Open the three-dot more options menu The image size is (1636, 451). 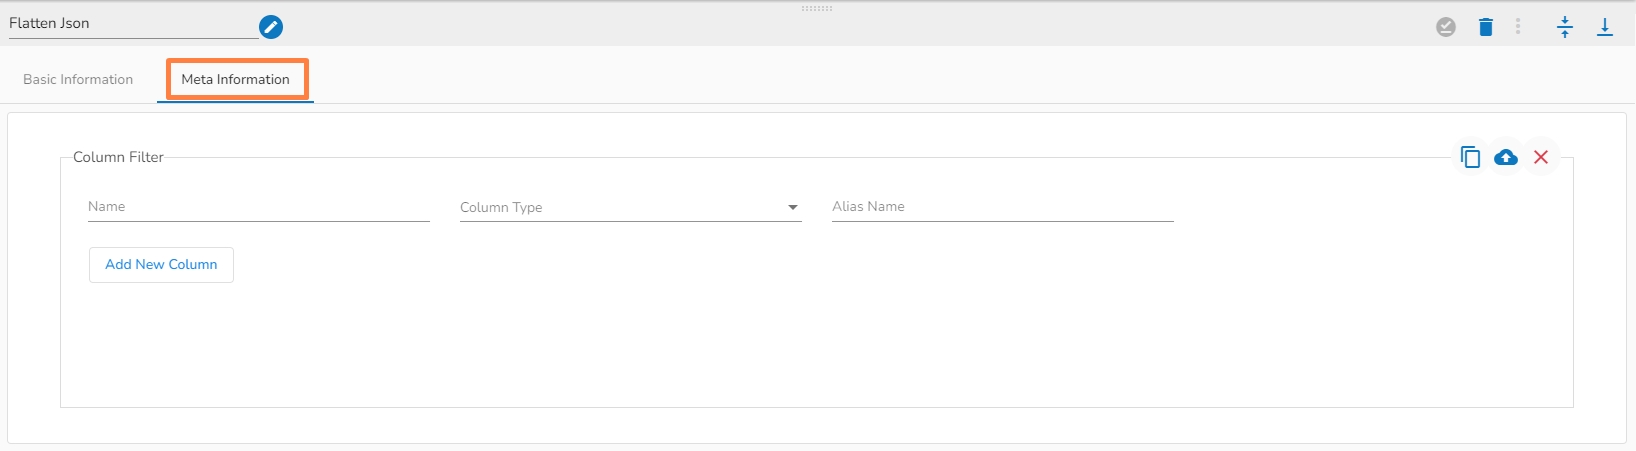click(1518, 27)
